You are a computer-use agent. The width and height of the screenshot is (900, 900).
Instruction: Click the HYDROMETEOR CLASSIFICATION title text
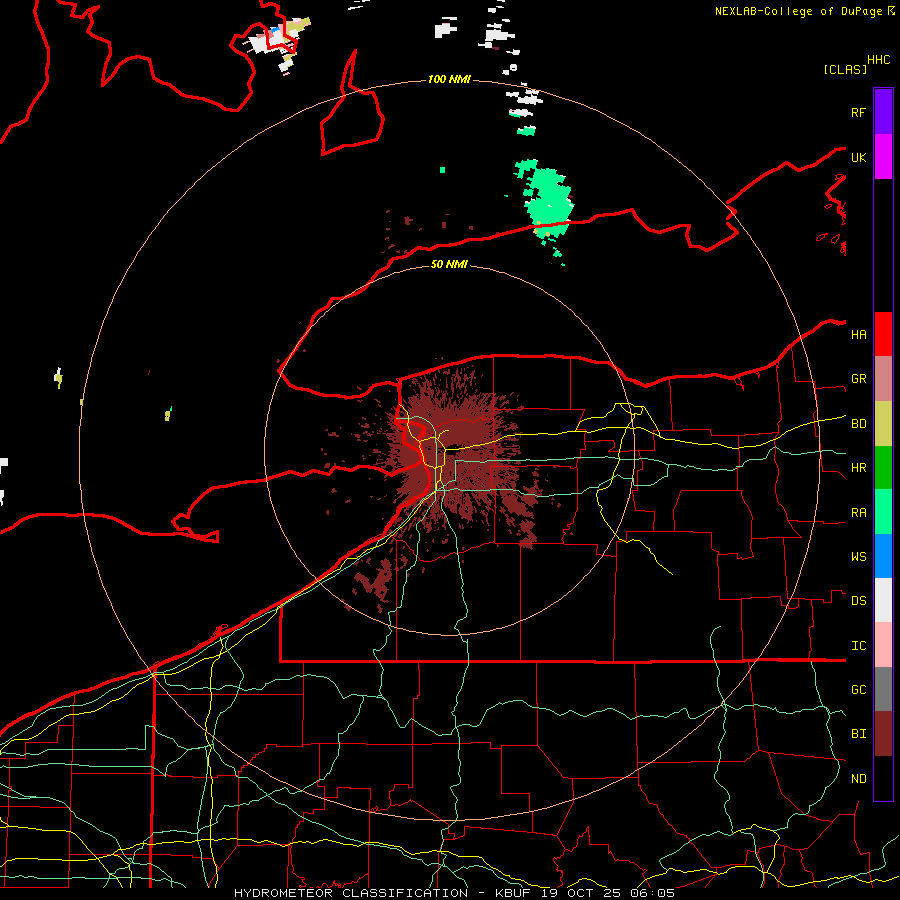click(x=351, y=893)
